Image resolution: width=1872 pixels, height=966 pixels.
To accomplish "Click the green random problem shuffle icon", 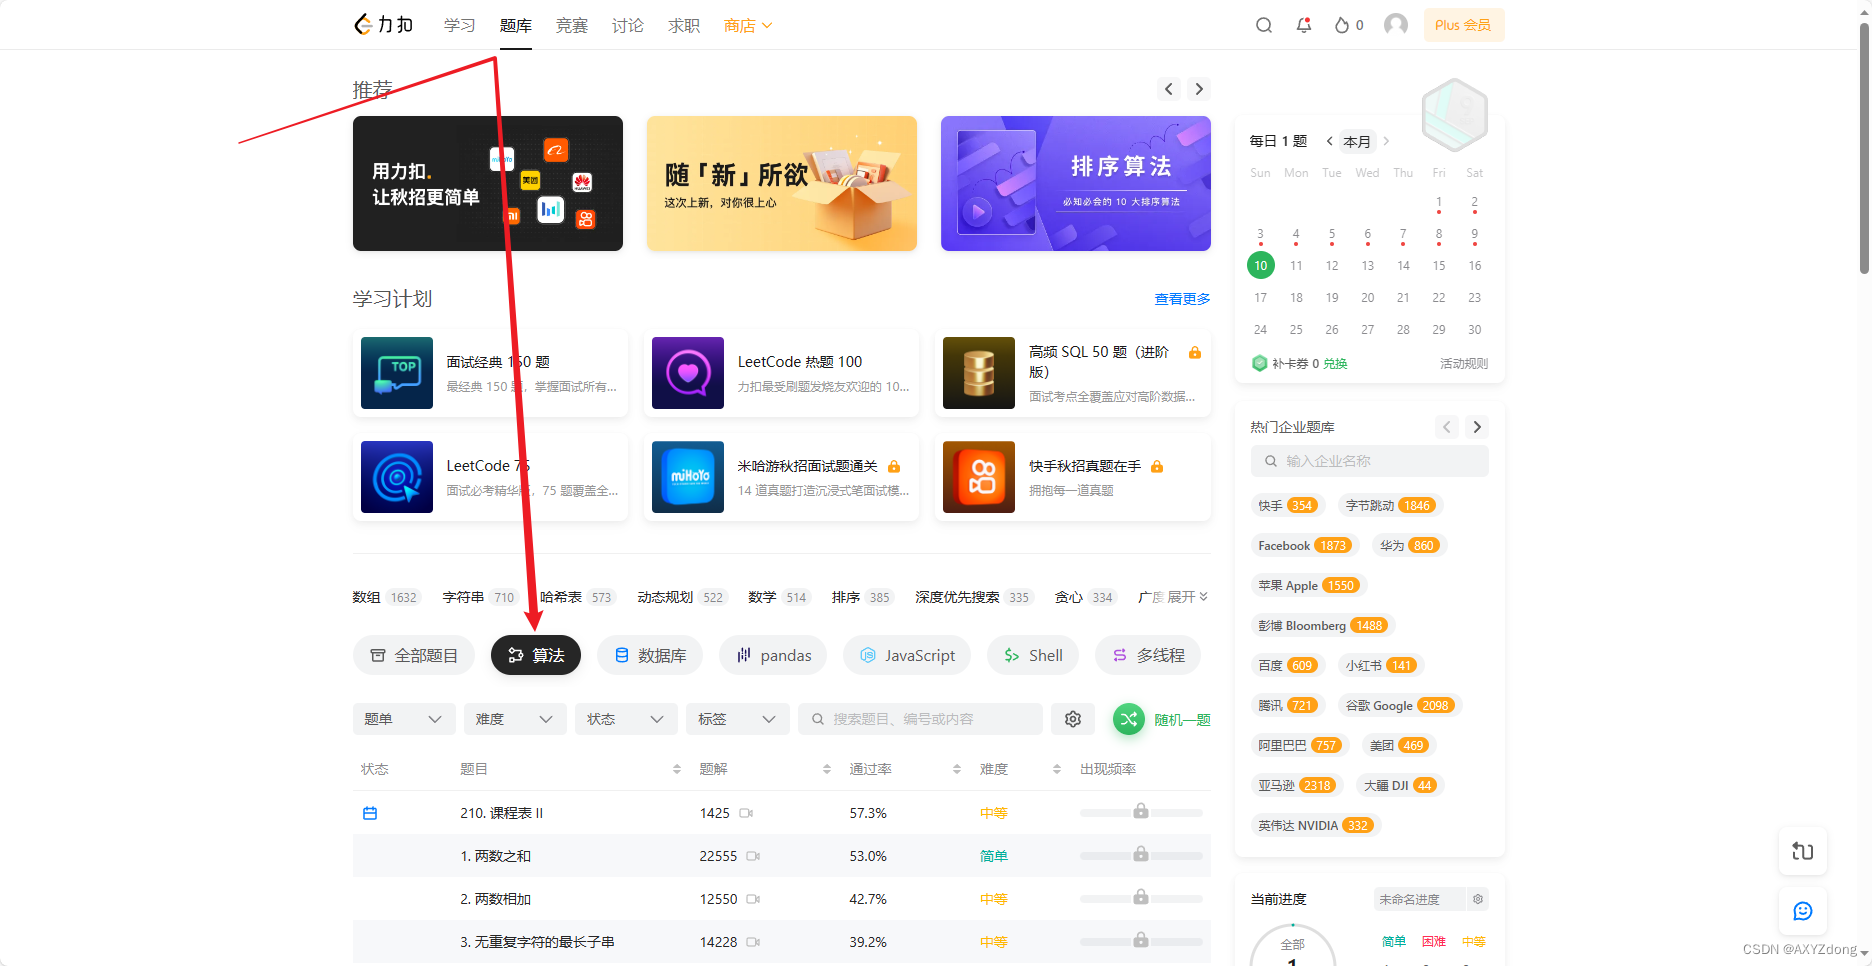I will point(1129,719).
